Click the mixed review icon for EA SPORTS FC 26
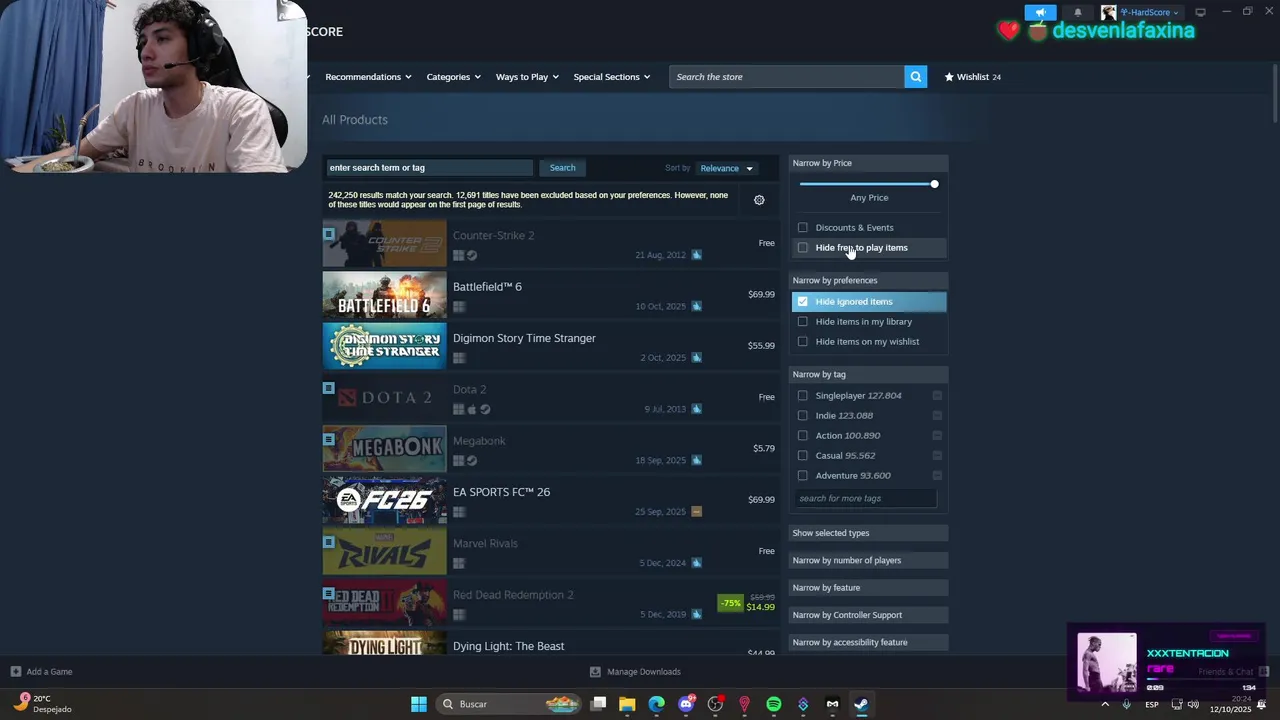1280x720 pixels. (x=696, y=512)
